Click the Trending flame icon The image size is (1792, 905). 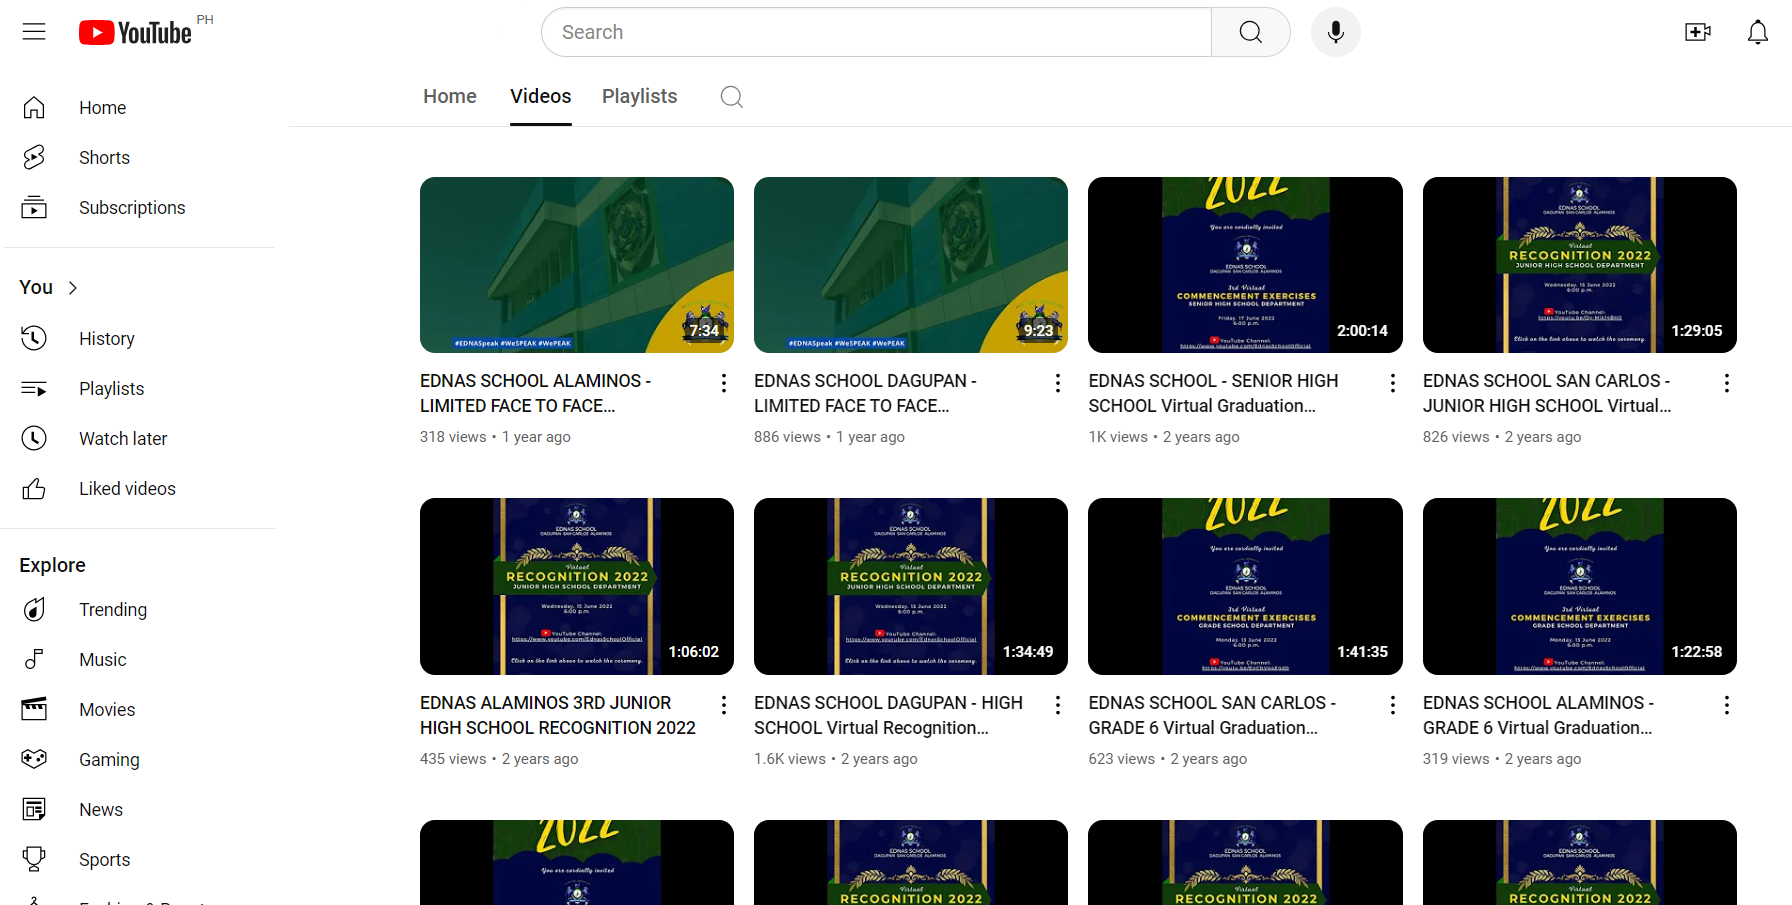point(34,610)
